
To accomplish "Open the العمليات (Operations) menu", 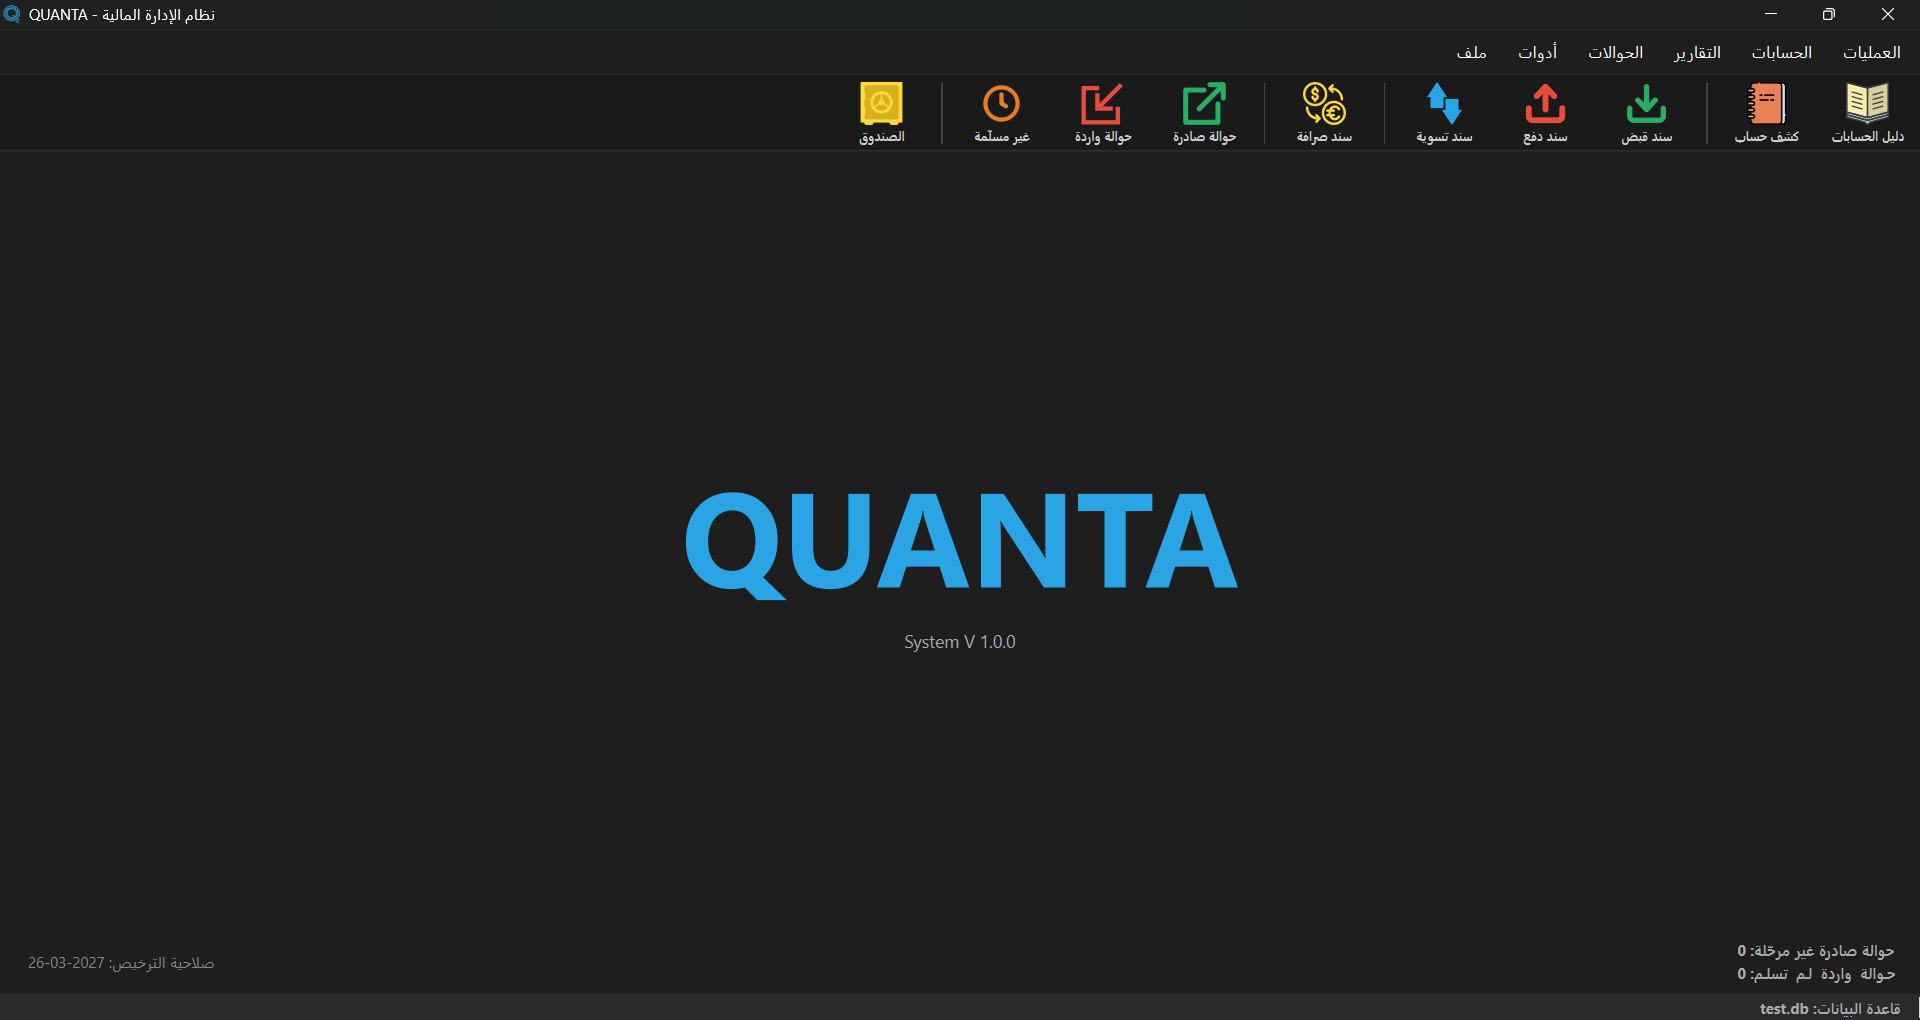I will tap(1871, 52).
